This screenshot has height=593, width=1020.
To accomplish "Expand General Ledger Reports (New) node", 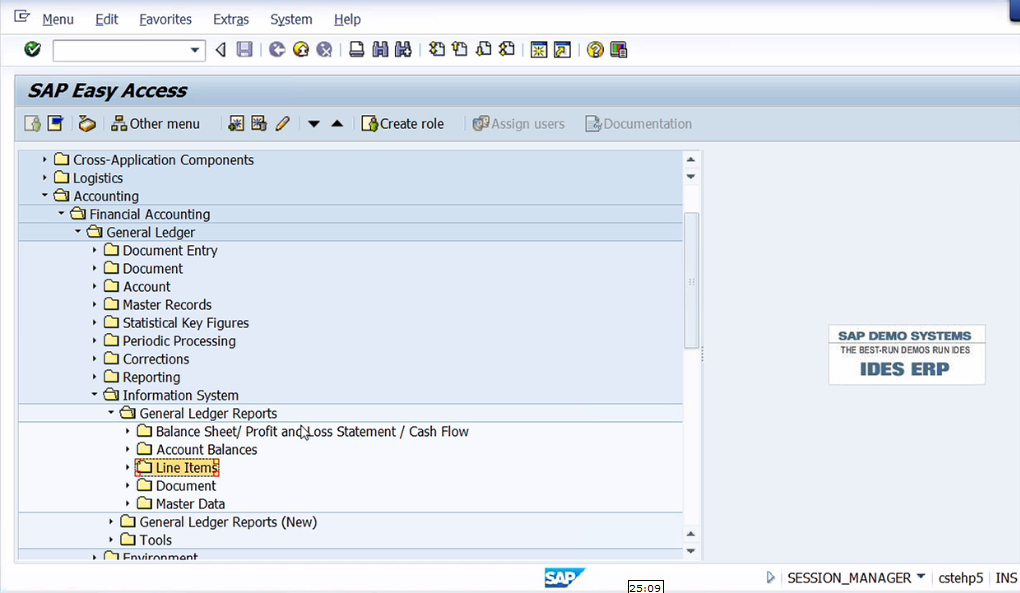I will tap(111, 521).
